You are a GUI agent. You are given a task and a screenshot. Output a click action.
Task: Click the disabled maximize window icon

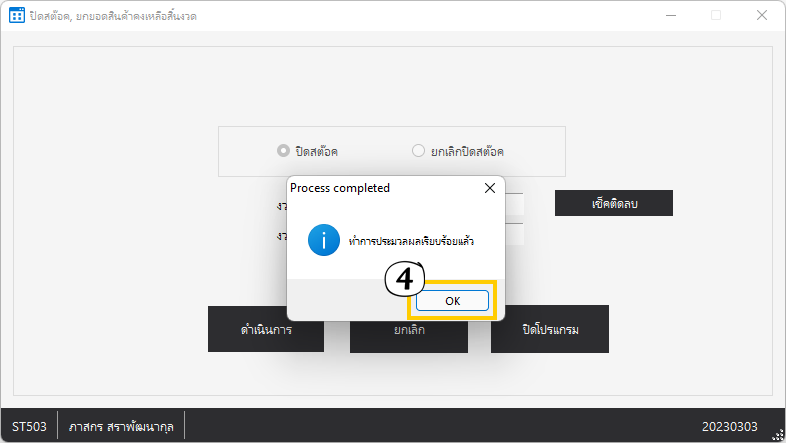coord(716,16)
